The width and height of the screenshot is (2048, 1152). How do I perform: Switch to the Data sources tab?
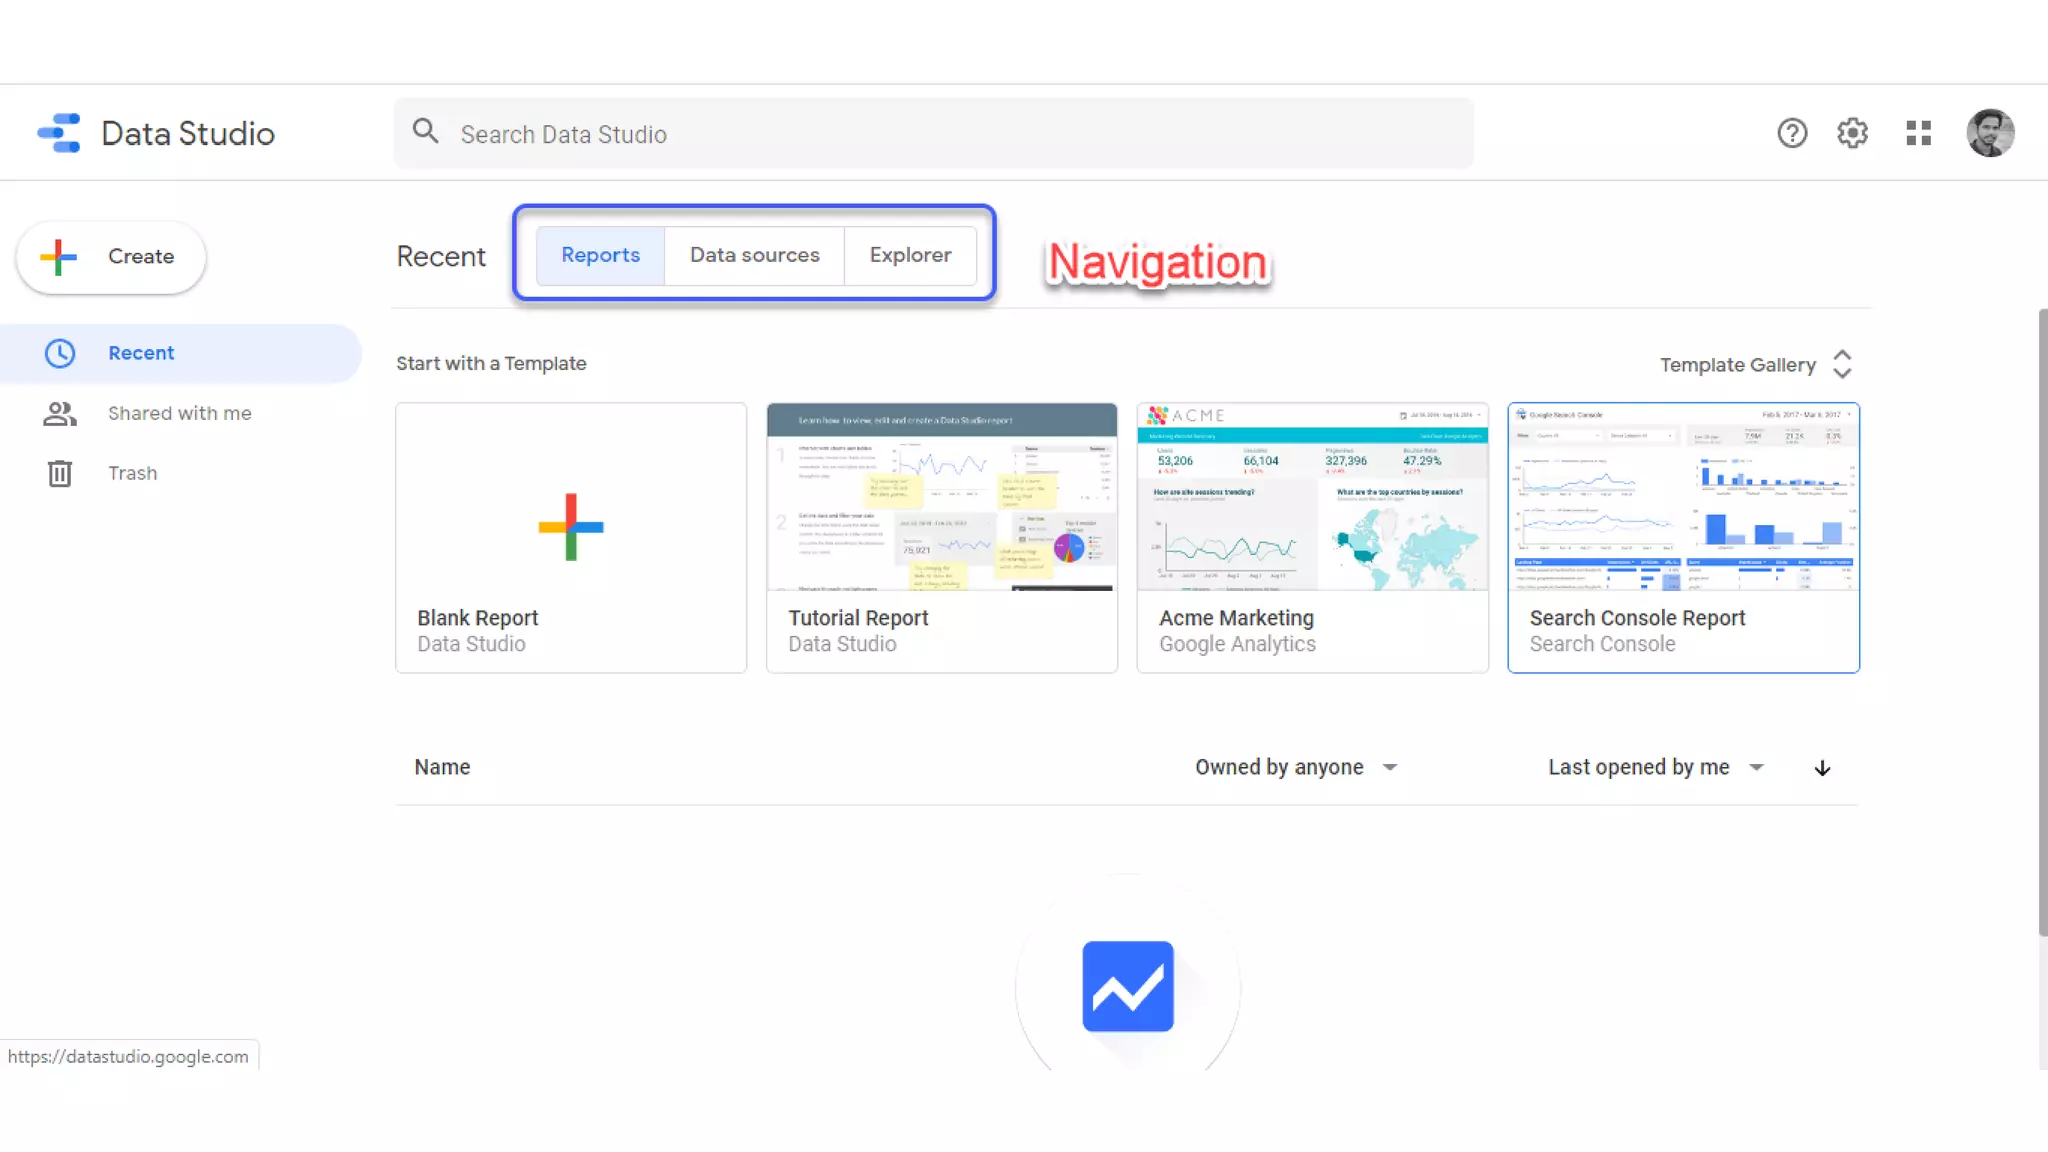click(754, 255)
